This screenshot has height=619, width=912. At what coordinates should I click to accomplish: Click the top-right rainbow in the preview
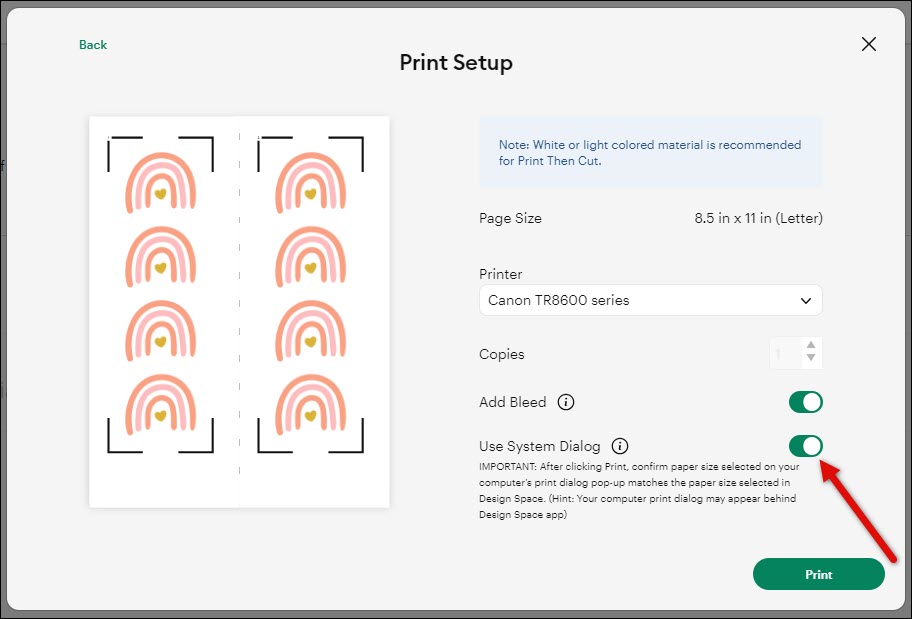[310, 182]
